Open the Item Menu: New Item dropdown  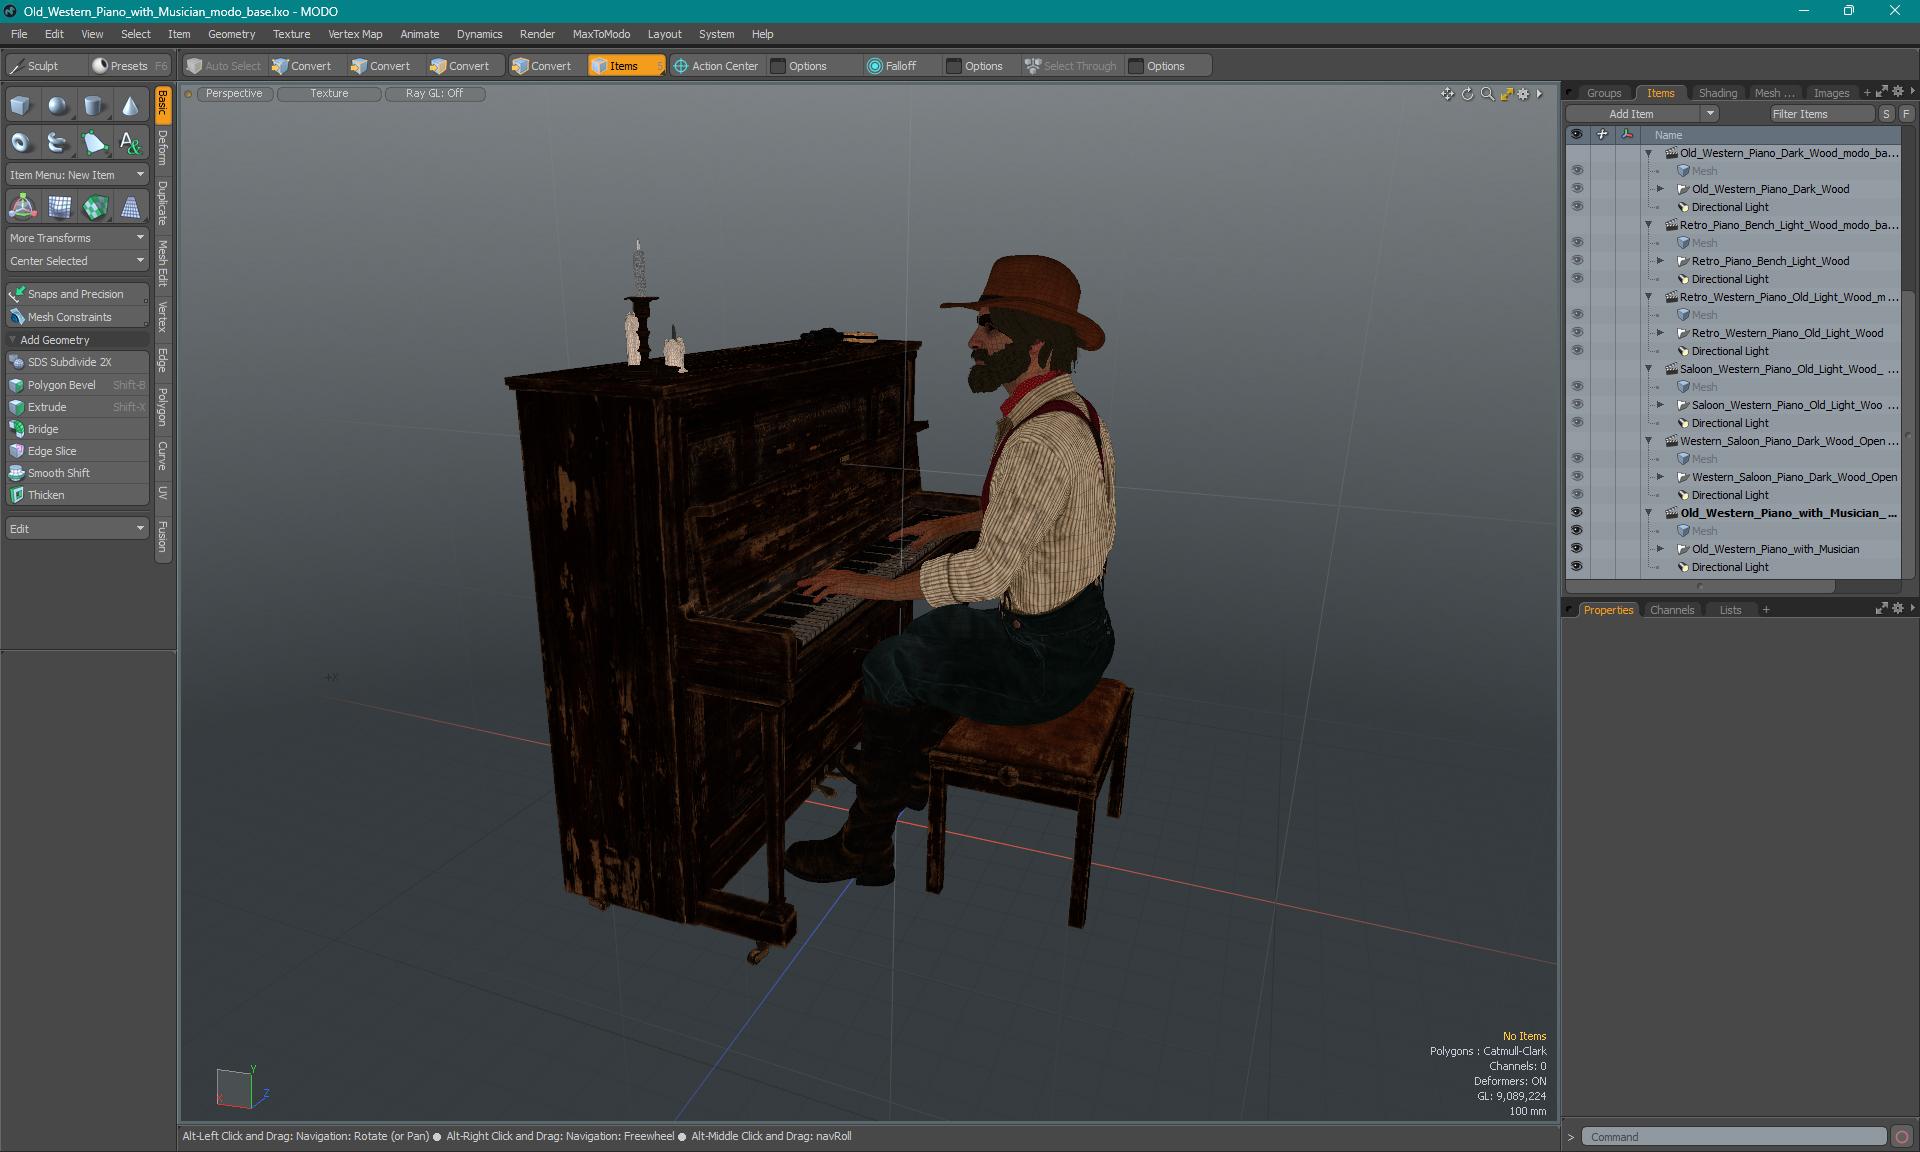(x=77, y=175)
